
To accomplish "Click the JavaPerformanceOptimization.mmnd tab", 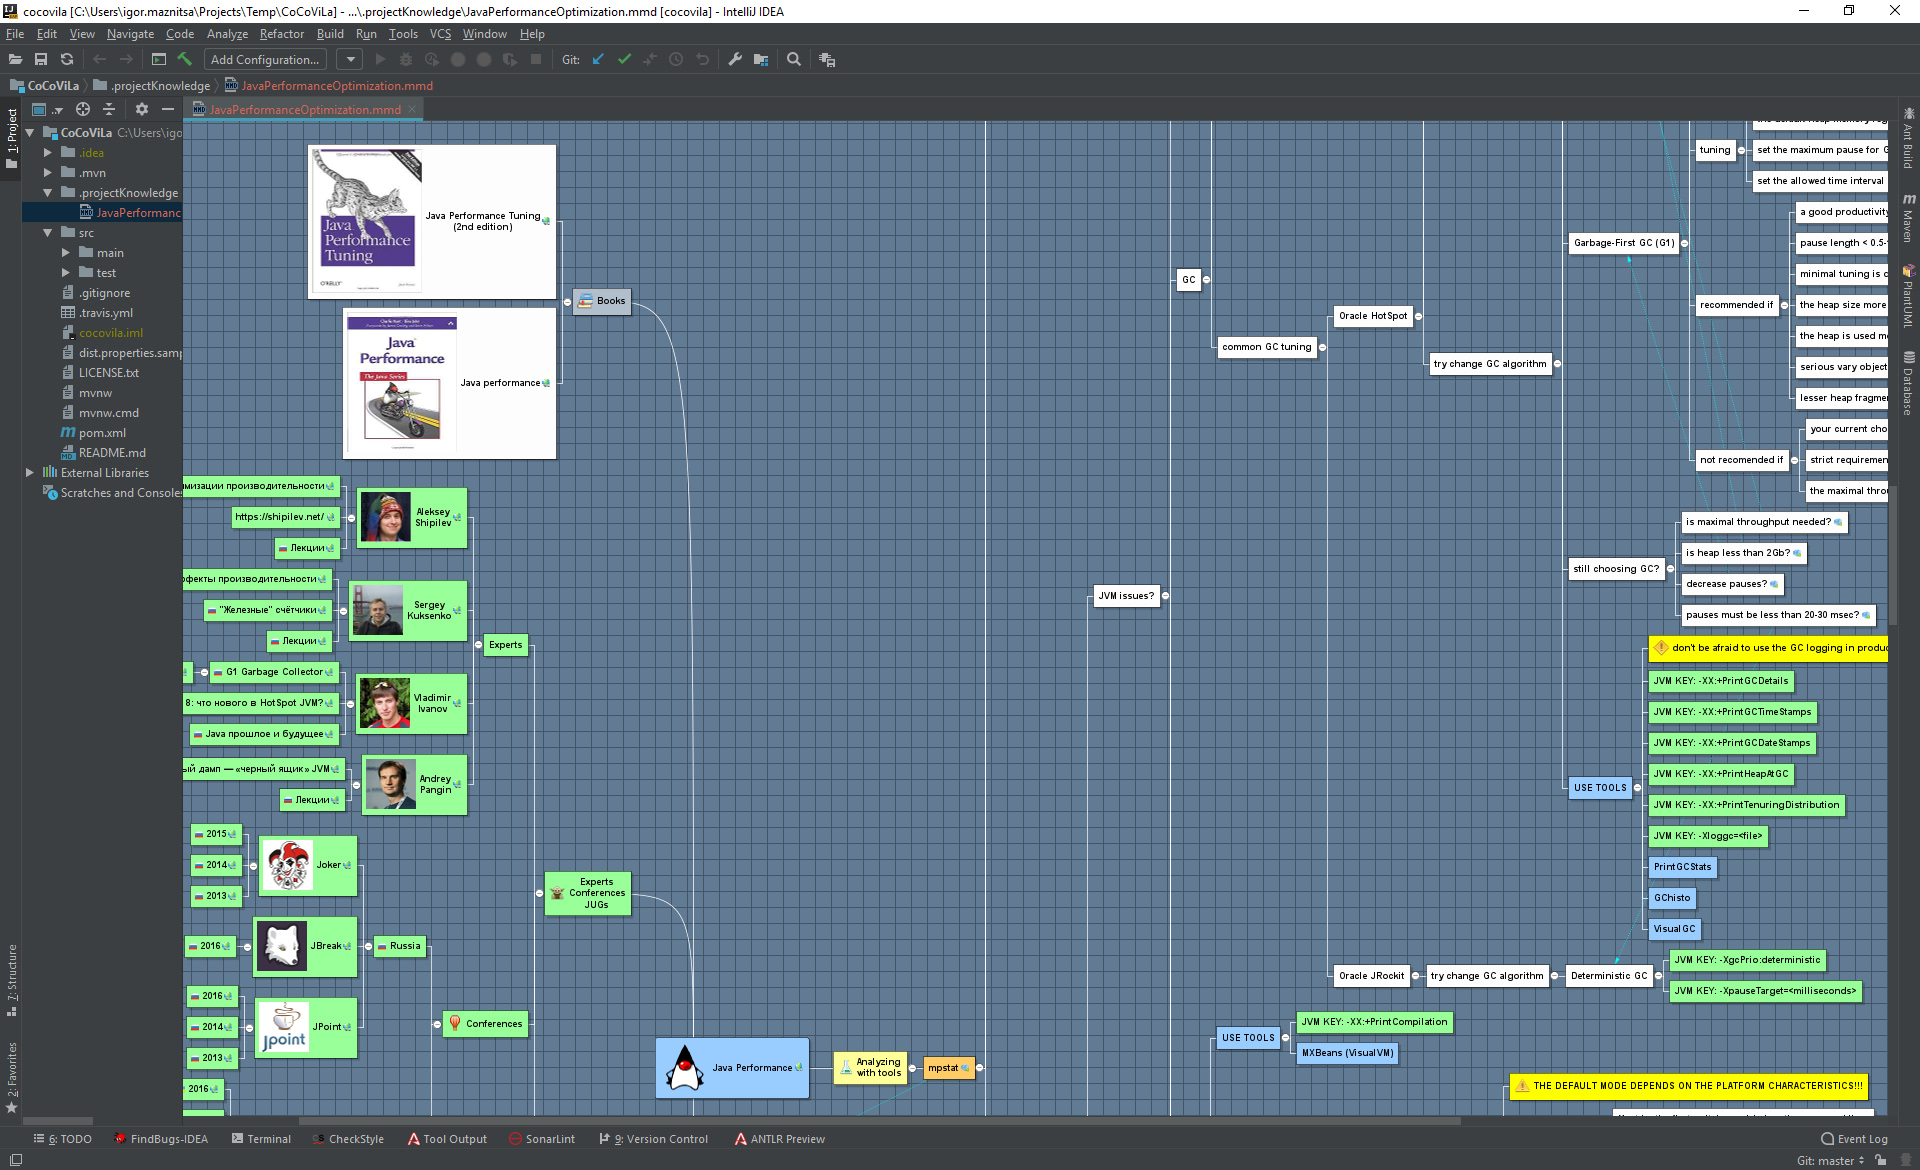I will pos(302,108).
